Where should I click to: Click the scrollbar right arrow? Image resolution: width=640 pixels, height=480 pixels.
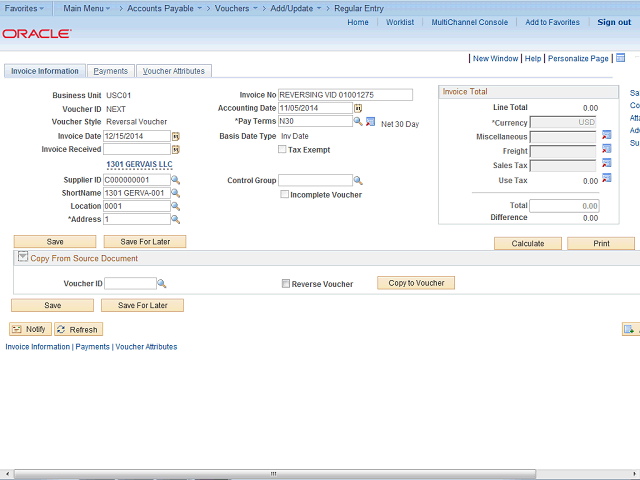pos(635,474)
